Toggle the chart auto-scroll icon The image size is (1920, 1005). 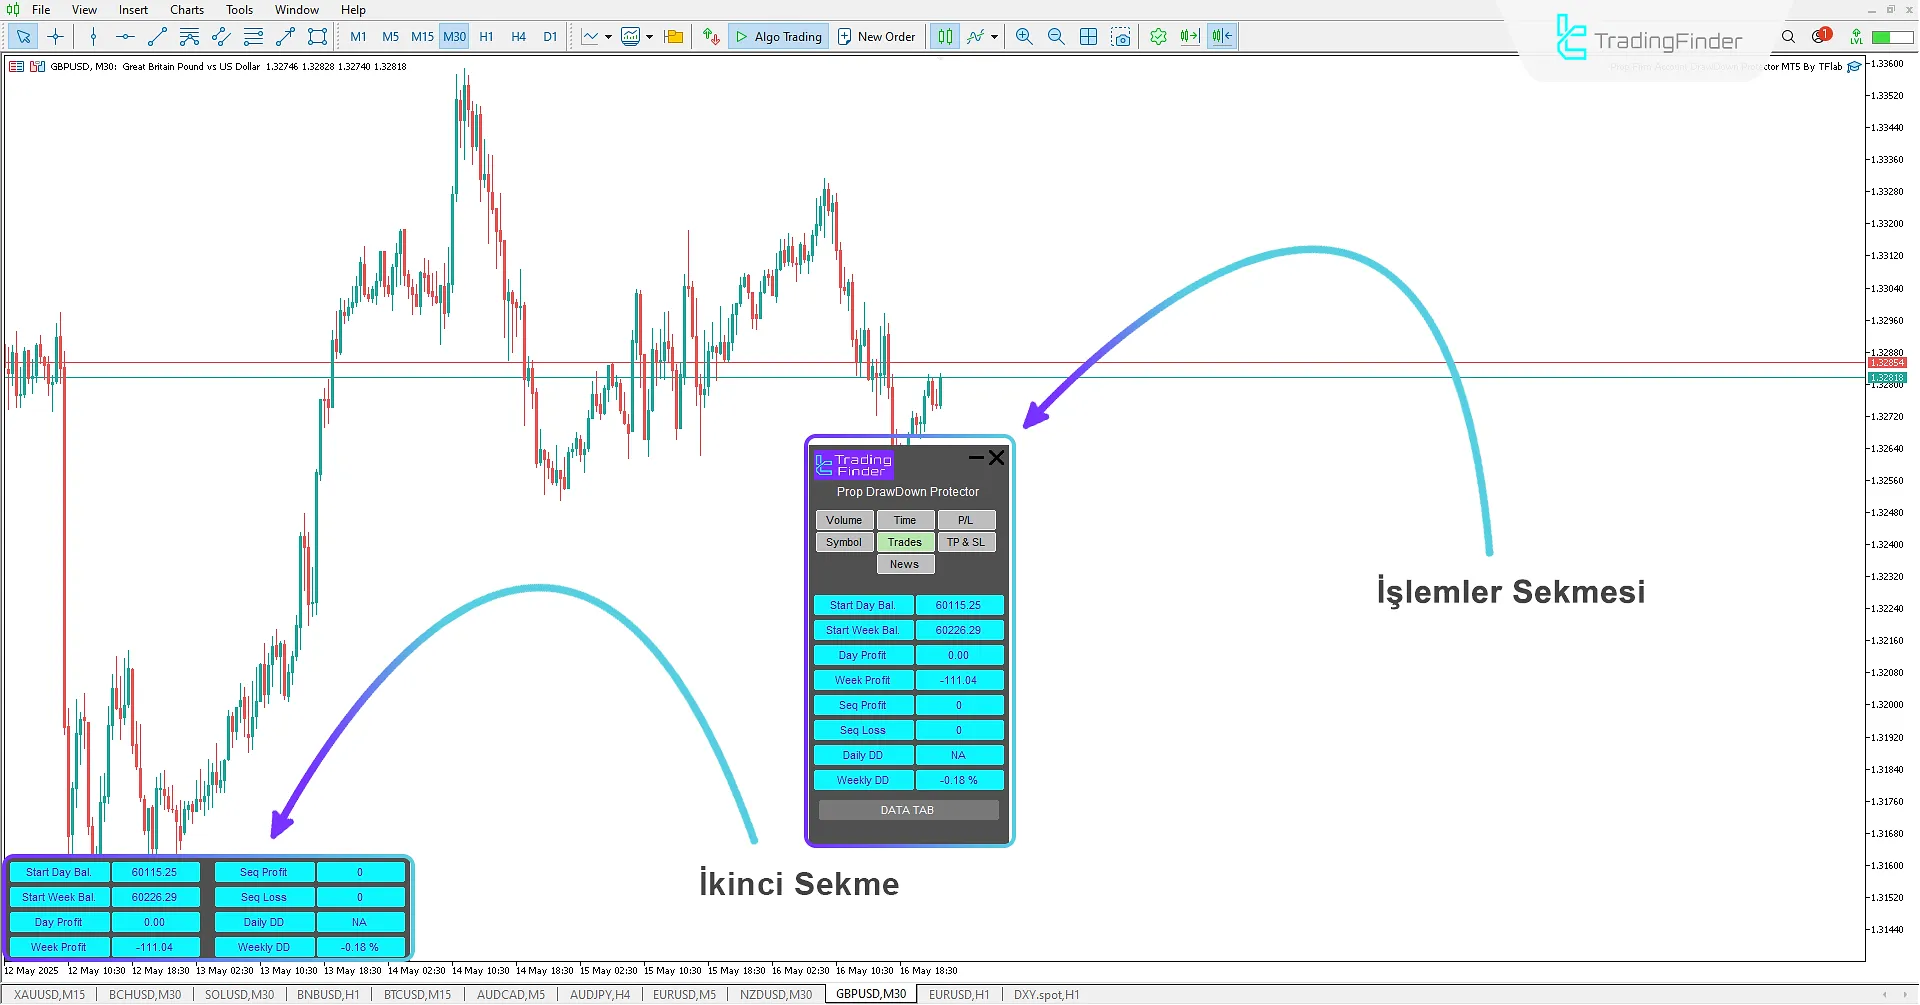pyautogui.click(x=1189, y=37)
